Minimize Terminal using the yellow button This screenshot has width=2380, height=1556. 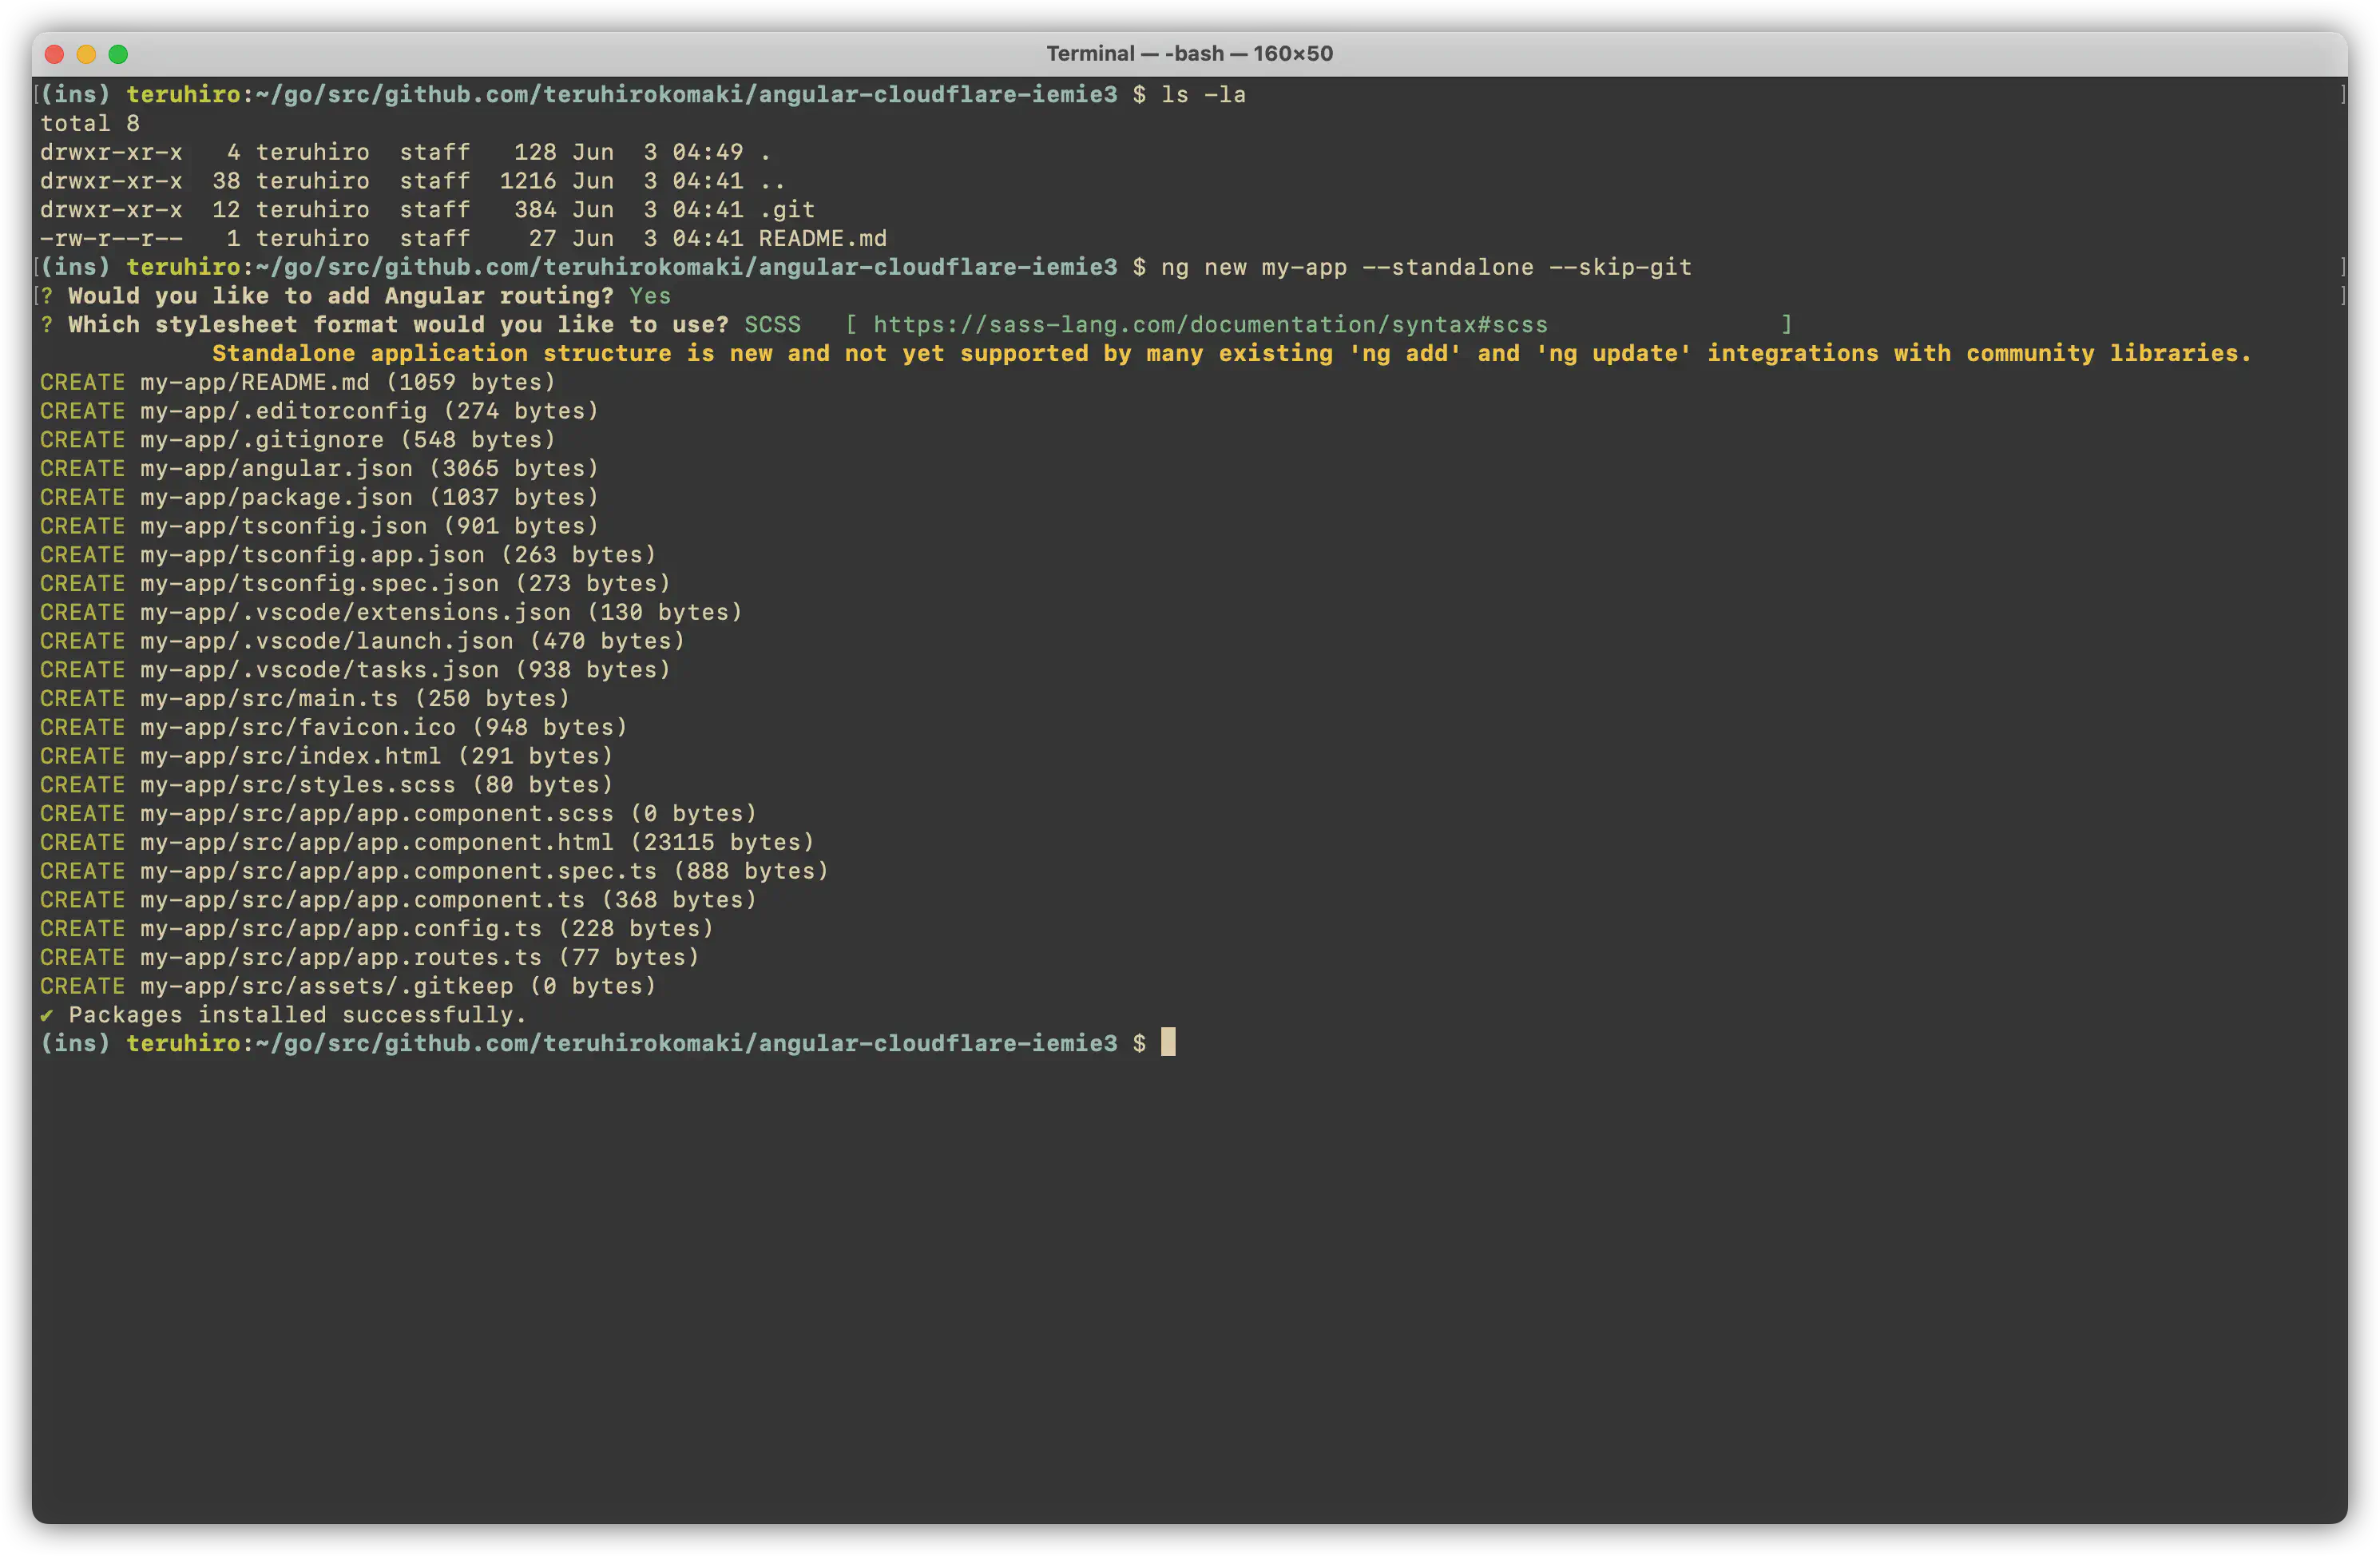(x=87, y=54)
